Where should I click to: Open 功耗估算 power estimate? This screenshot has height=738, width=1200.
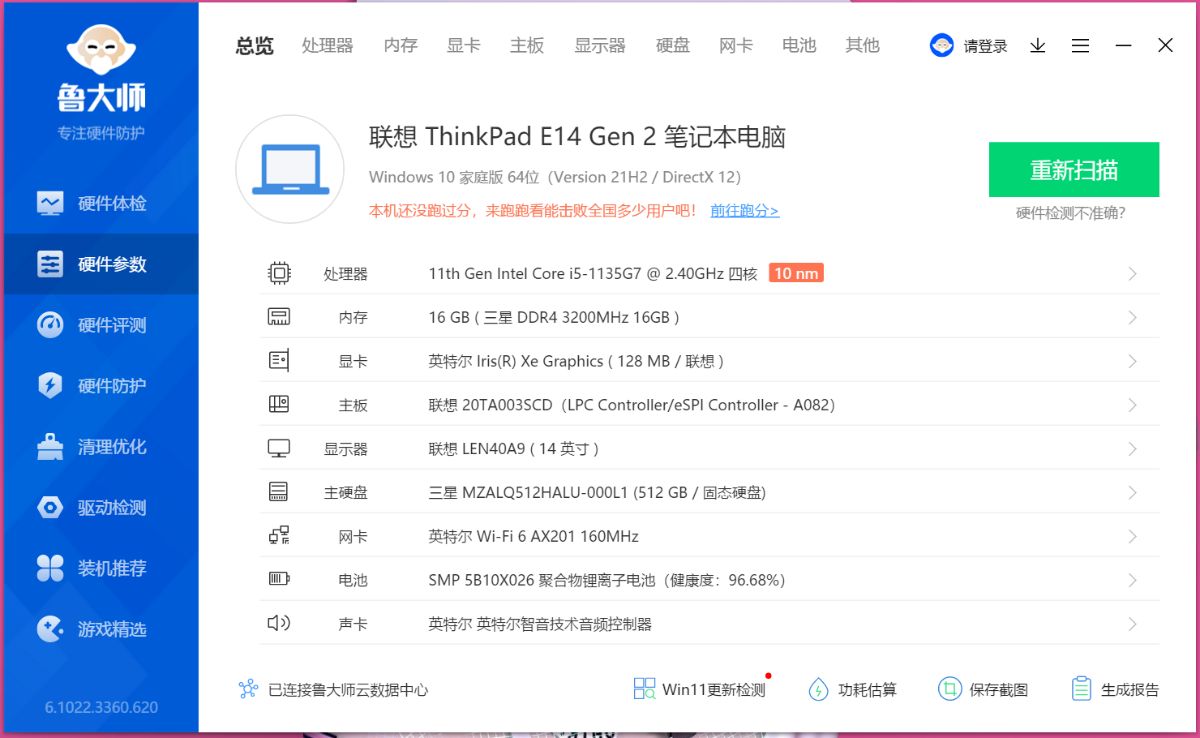pyautogui.click(x=852, y=689)
